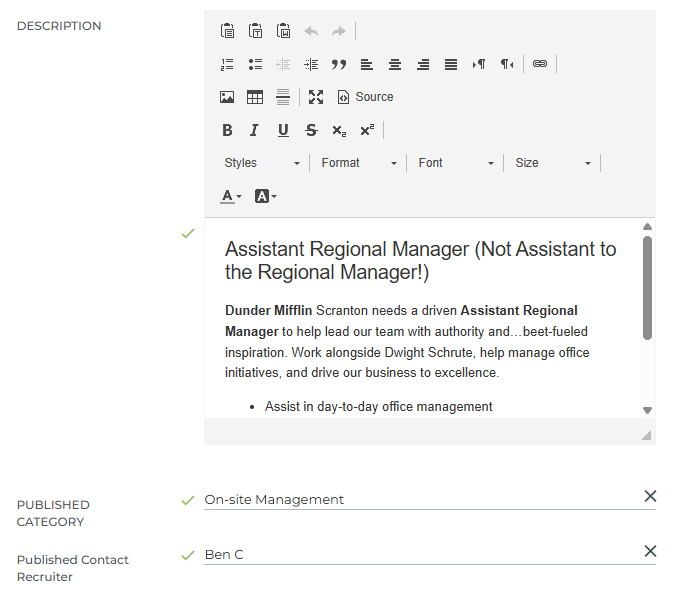This screenshot has height=600, width=674.
Task: Insert a link using the link icon
Action: click(540, 64)
